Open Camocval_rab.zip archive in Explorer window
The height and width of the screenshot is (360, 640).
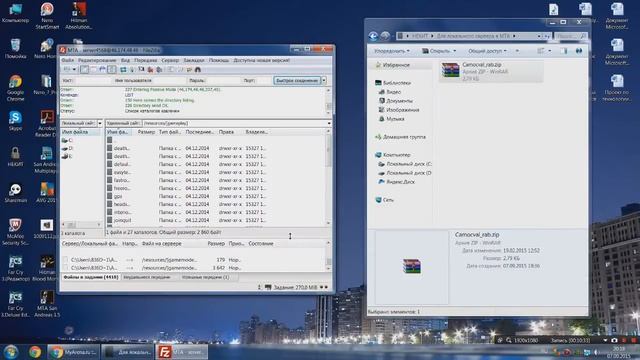click(x=491, y=71)
